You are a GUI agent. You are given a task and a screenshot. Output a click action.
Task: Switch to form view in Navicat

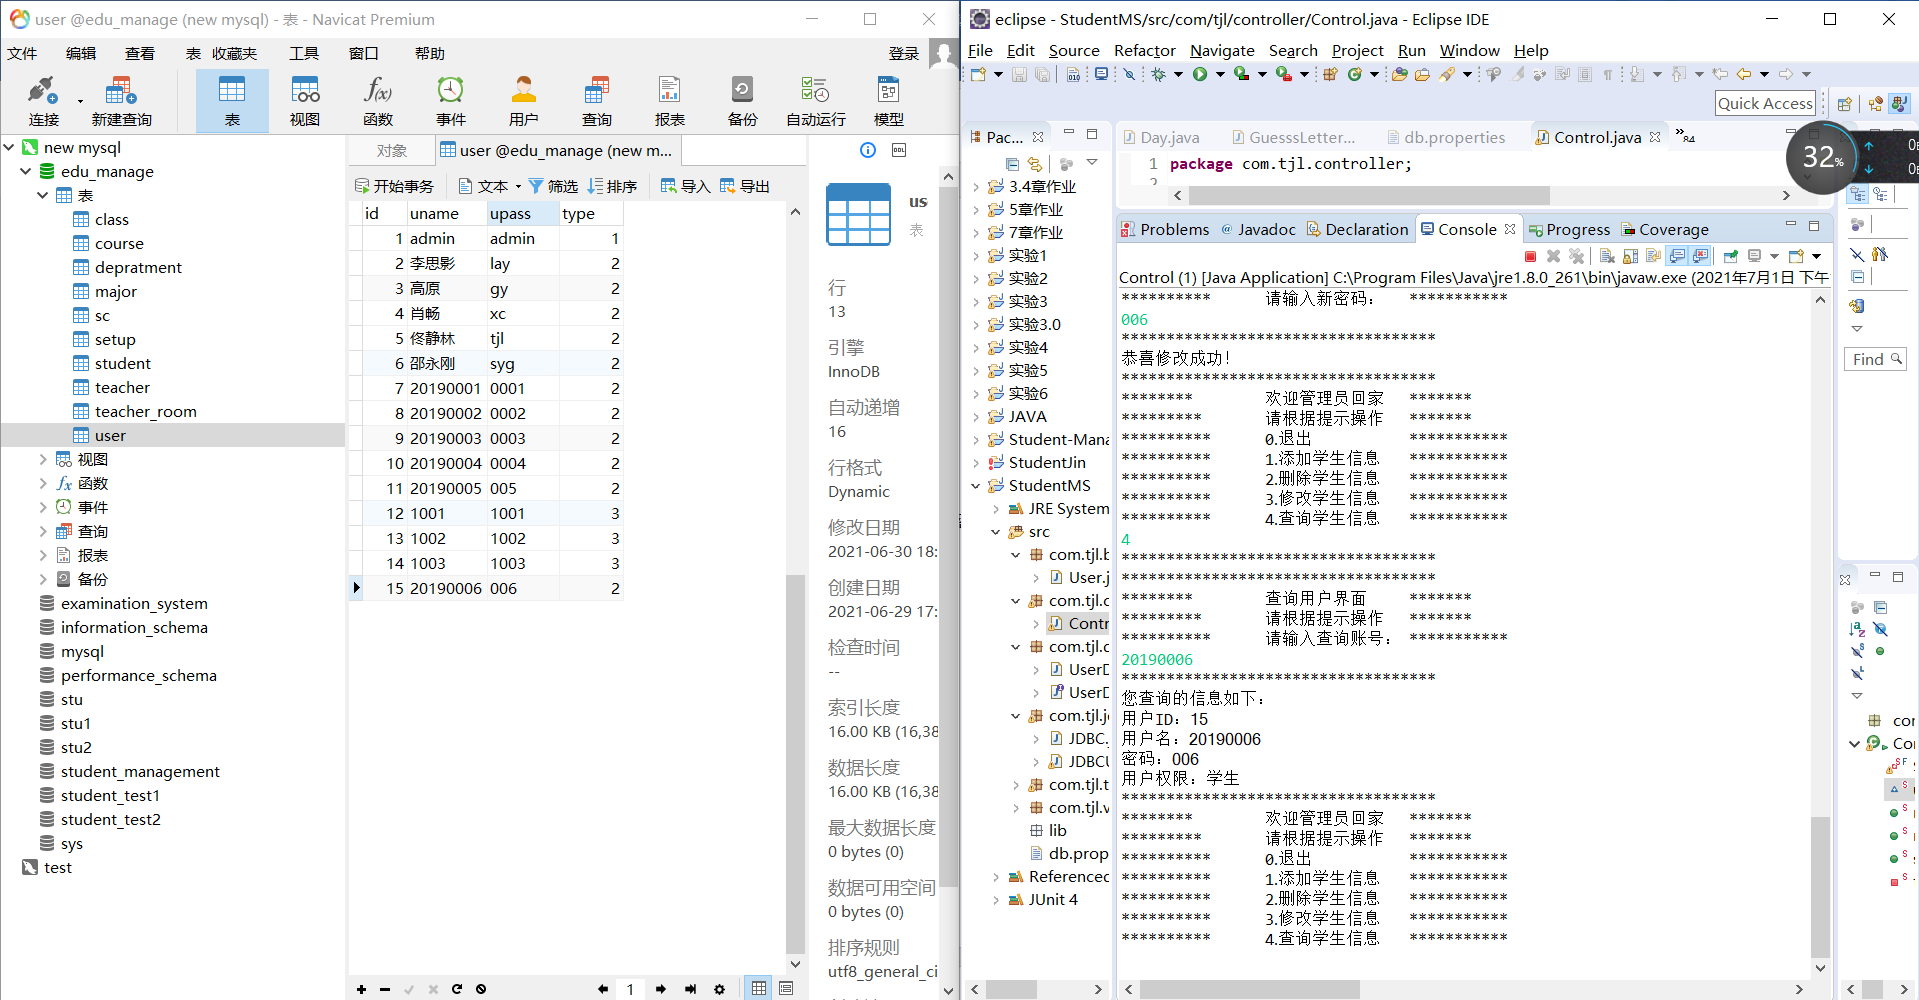click(786, 988)
